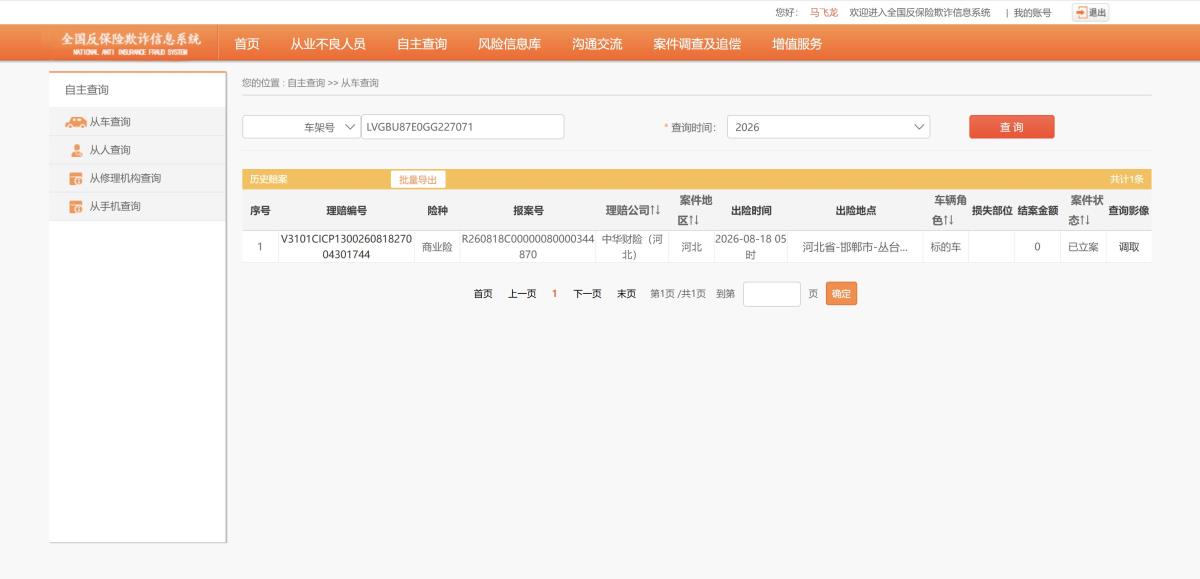Viewport: 1200px width, 579px height.
Task: Open the 从业不良人员 menu
Action: 328,44
